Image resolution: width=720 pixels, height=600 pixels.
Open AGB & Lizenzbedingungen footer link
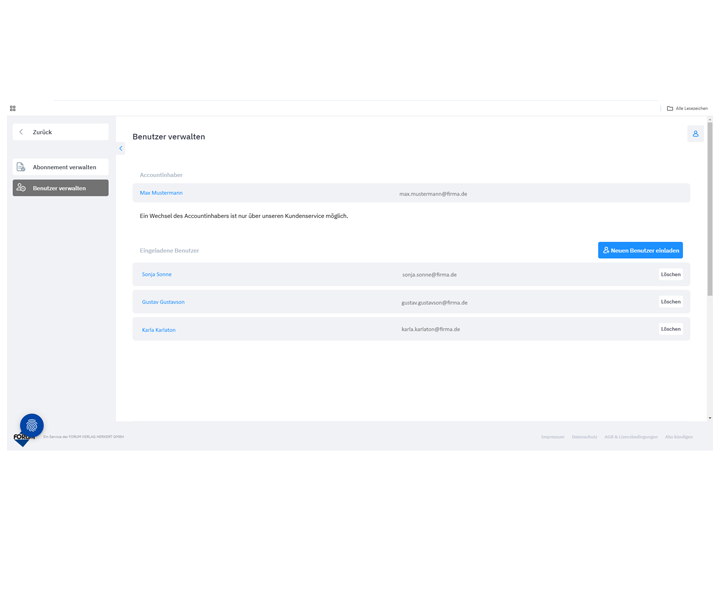tap(631, 437)
